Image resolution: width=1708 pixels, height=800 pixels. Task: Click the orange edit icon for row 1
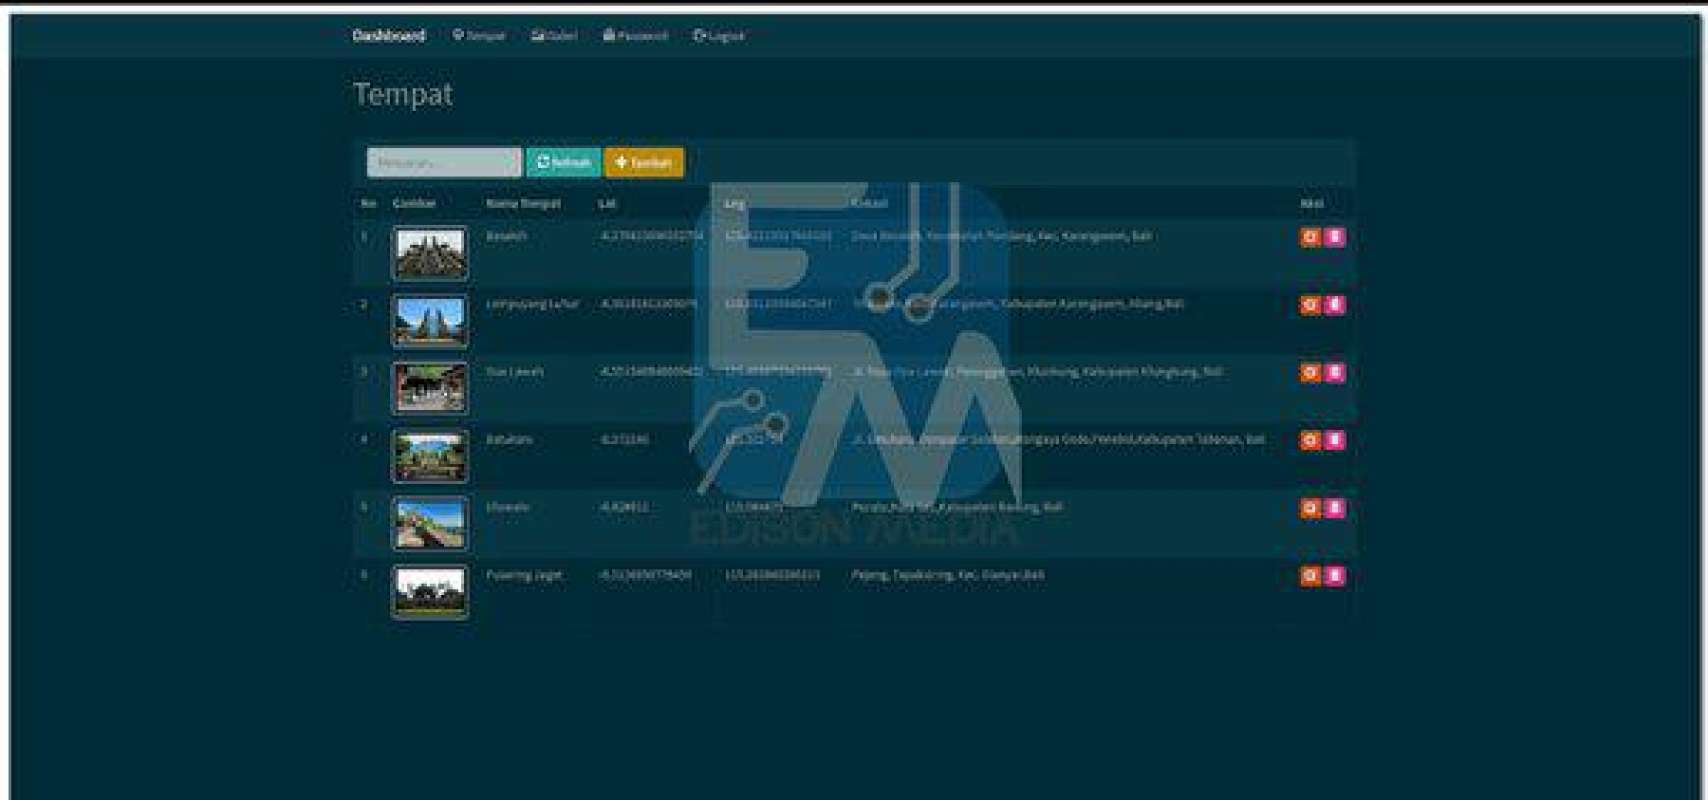1310,237
